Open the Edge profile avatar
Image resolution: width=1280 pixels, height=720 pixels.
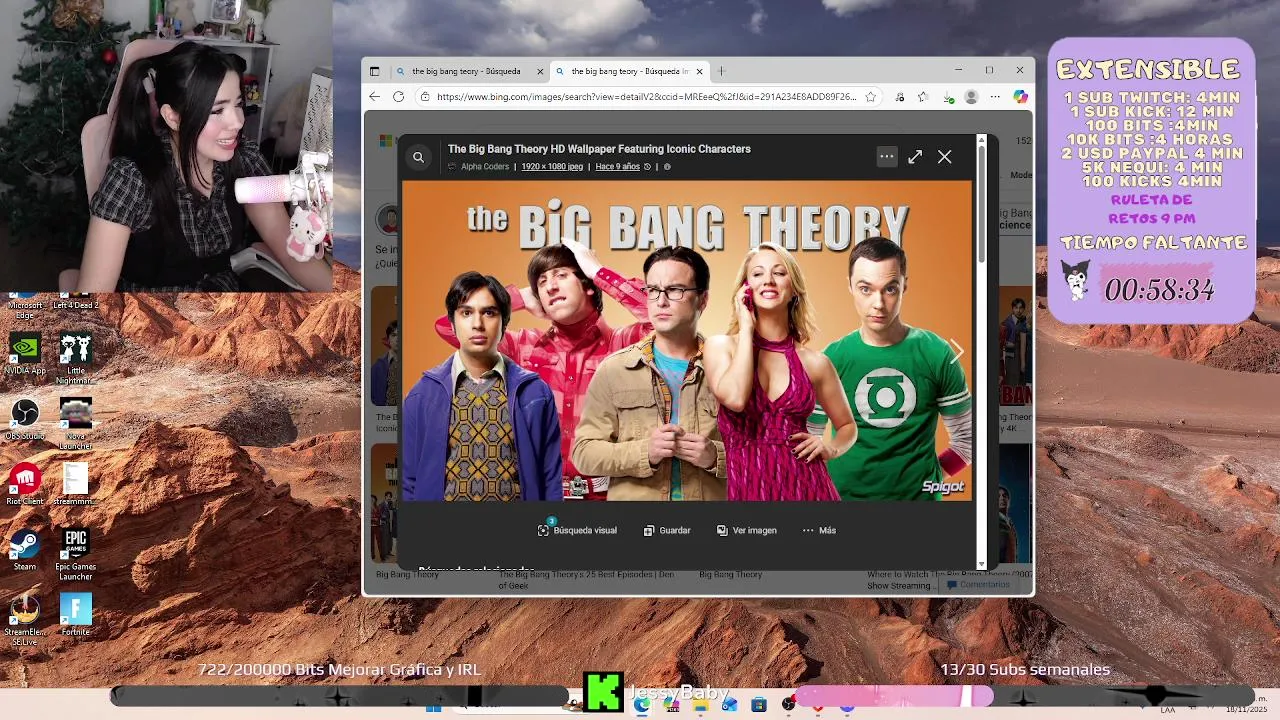click(971, 97)
